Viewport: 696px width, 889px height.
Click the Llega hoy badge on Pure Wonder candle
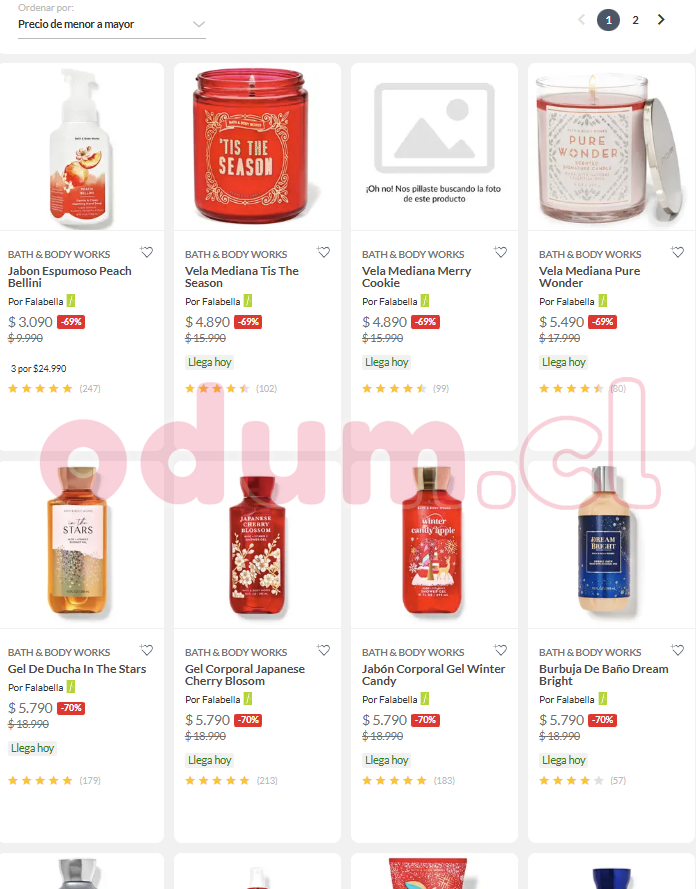coord(564,362)
